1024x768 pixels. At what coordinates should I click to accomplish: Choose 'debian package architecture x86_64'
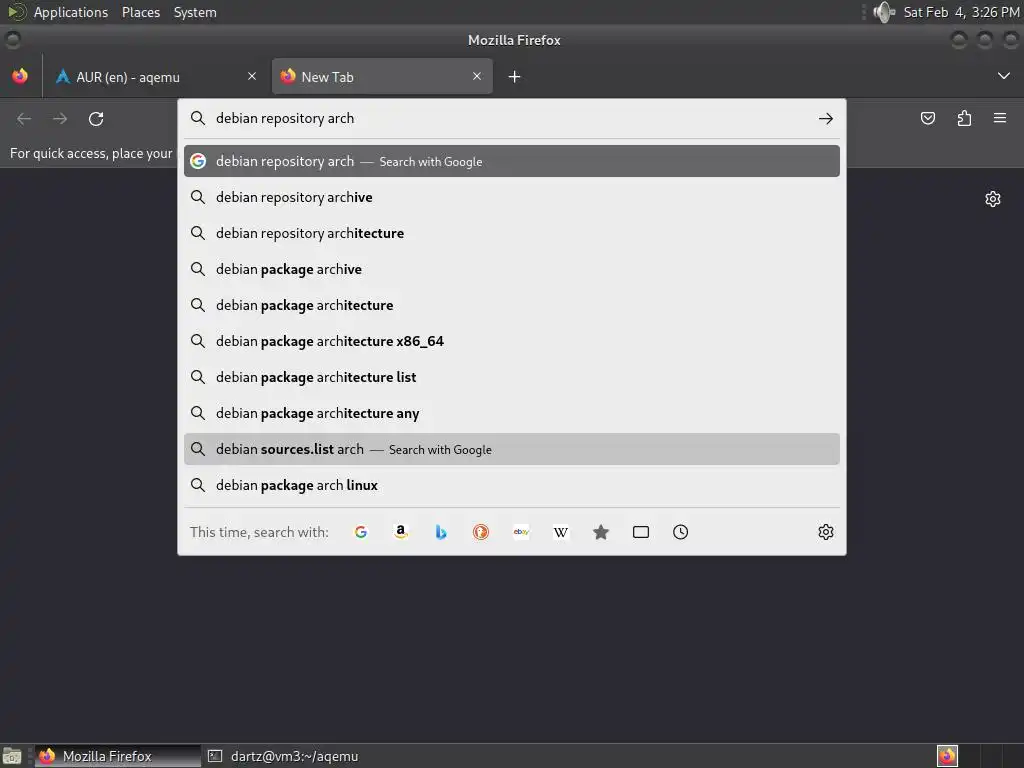click(511, 341)
